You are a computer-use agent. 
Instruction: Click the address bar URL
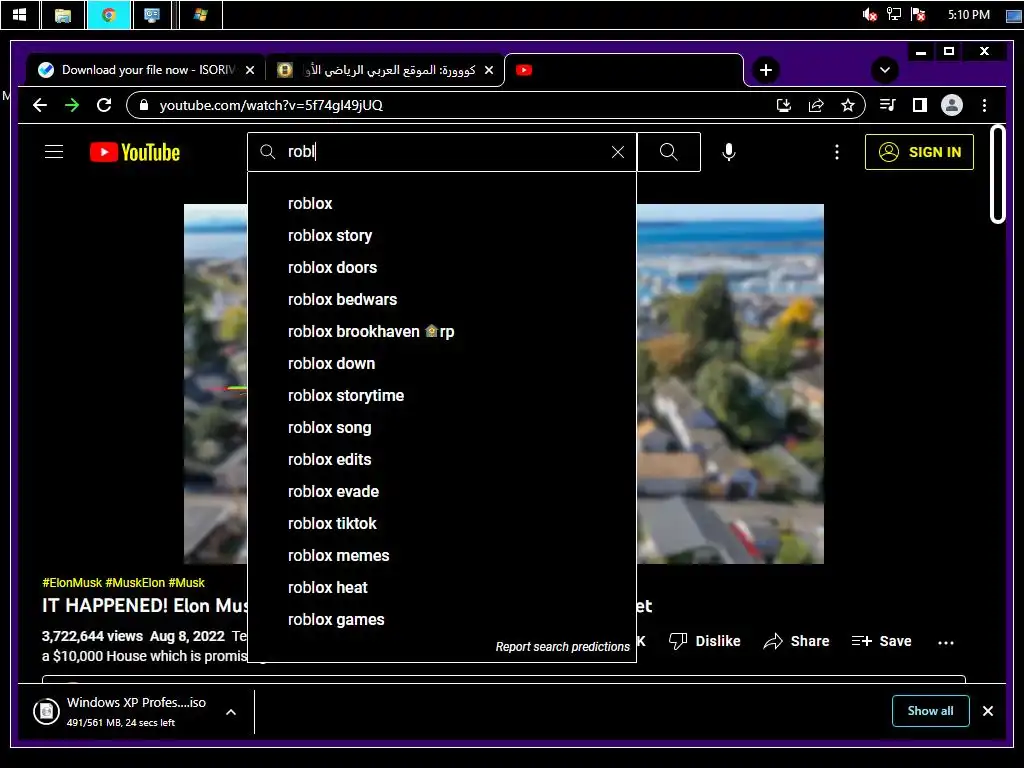pyautogui.click(x=271, y=105)
